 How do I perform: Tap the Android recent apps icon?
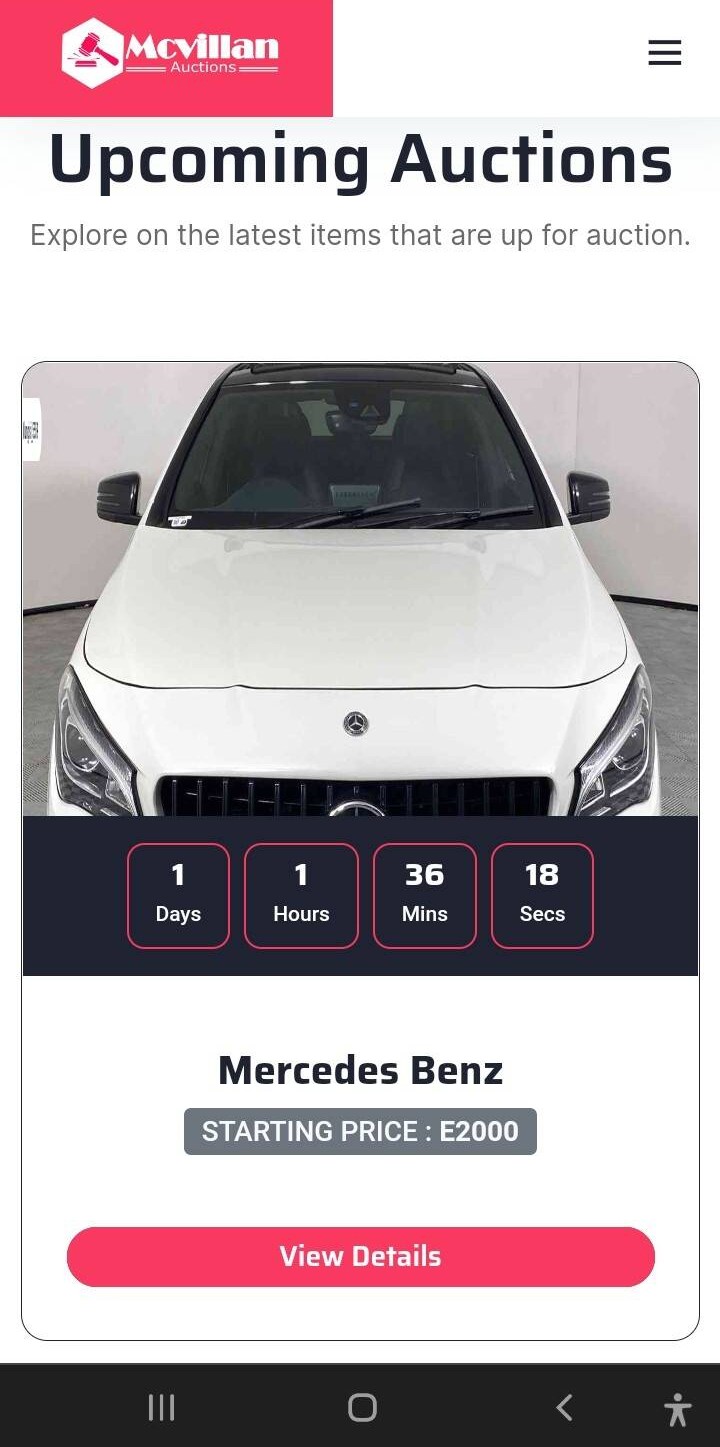[161, 1407]
